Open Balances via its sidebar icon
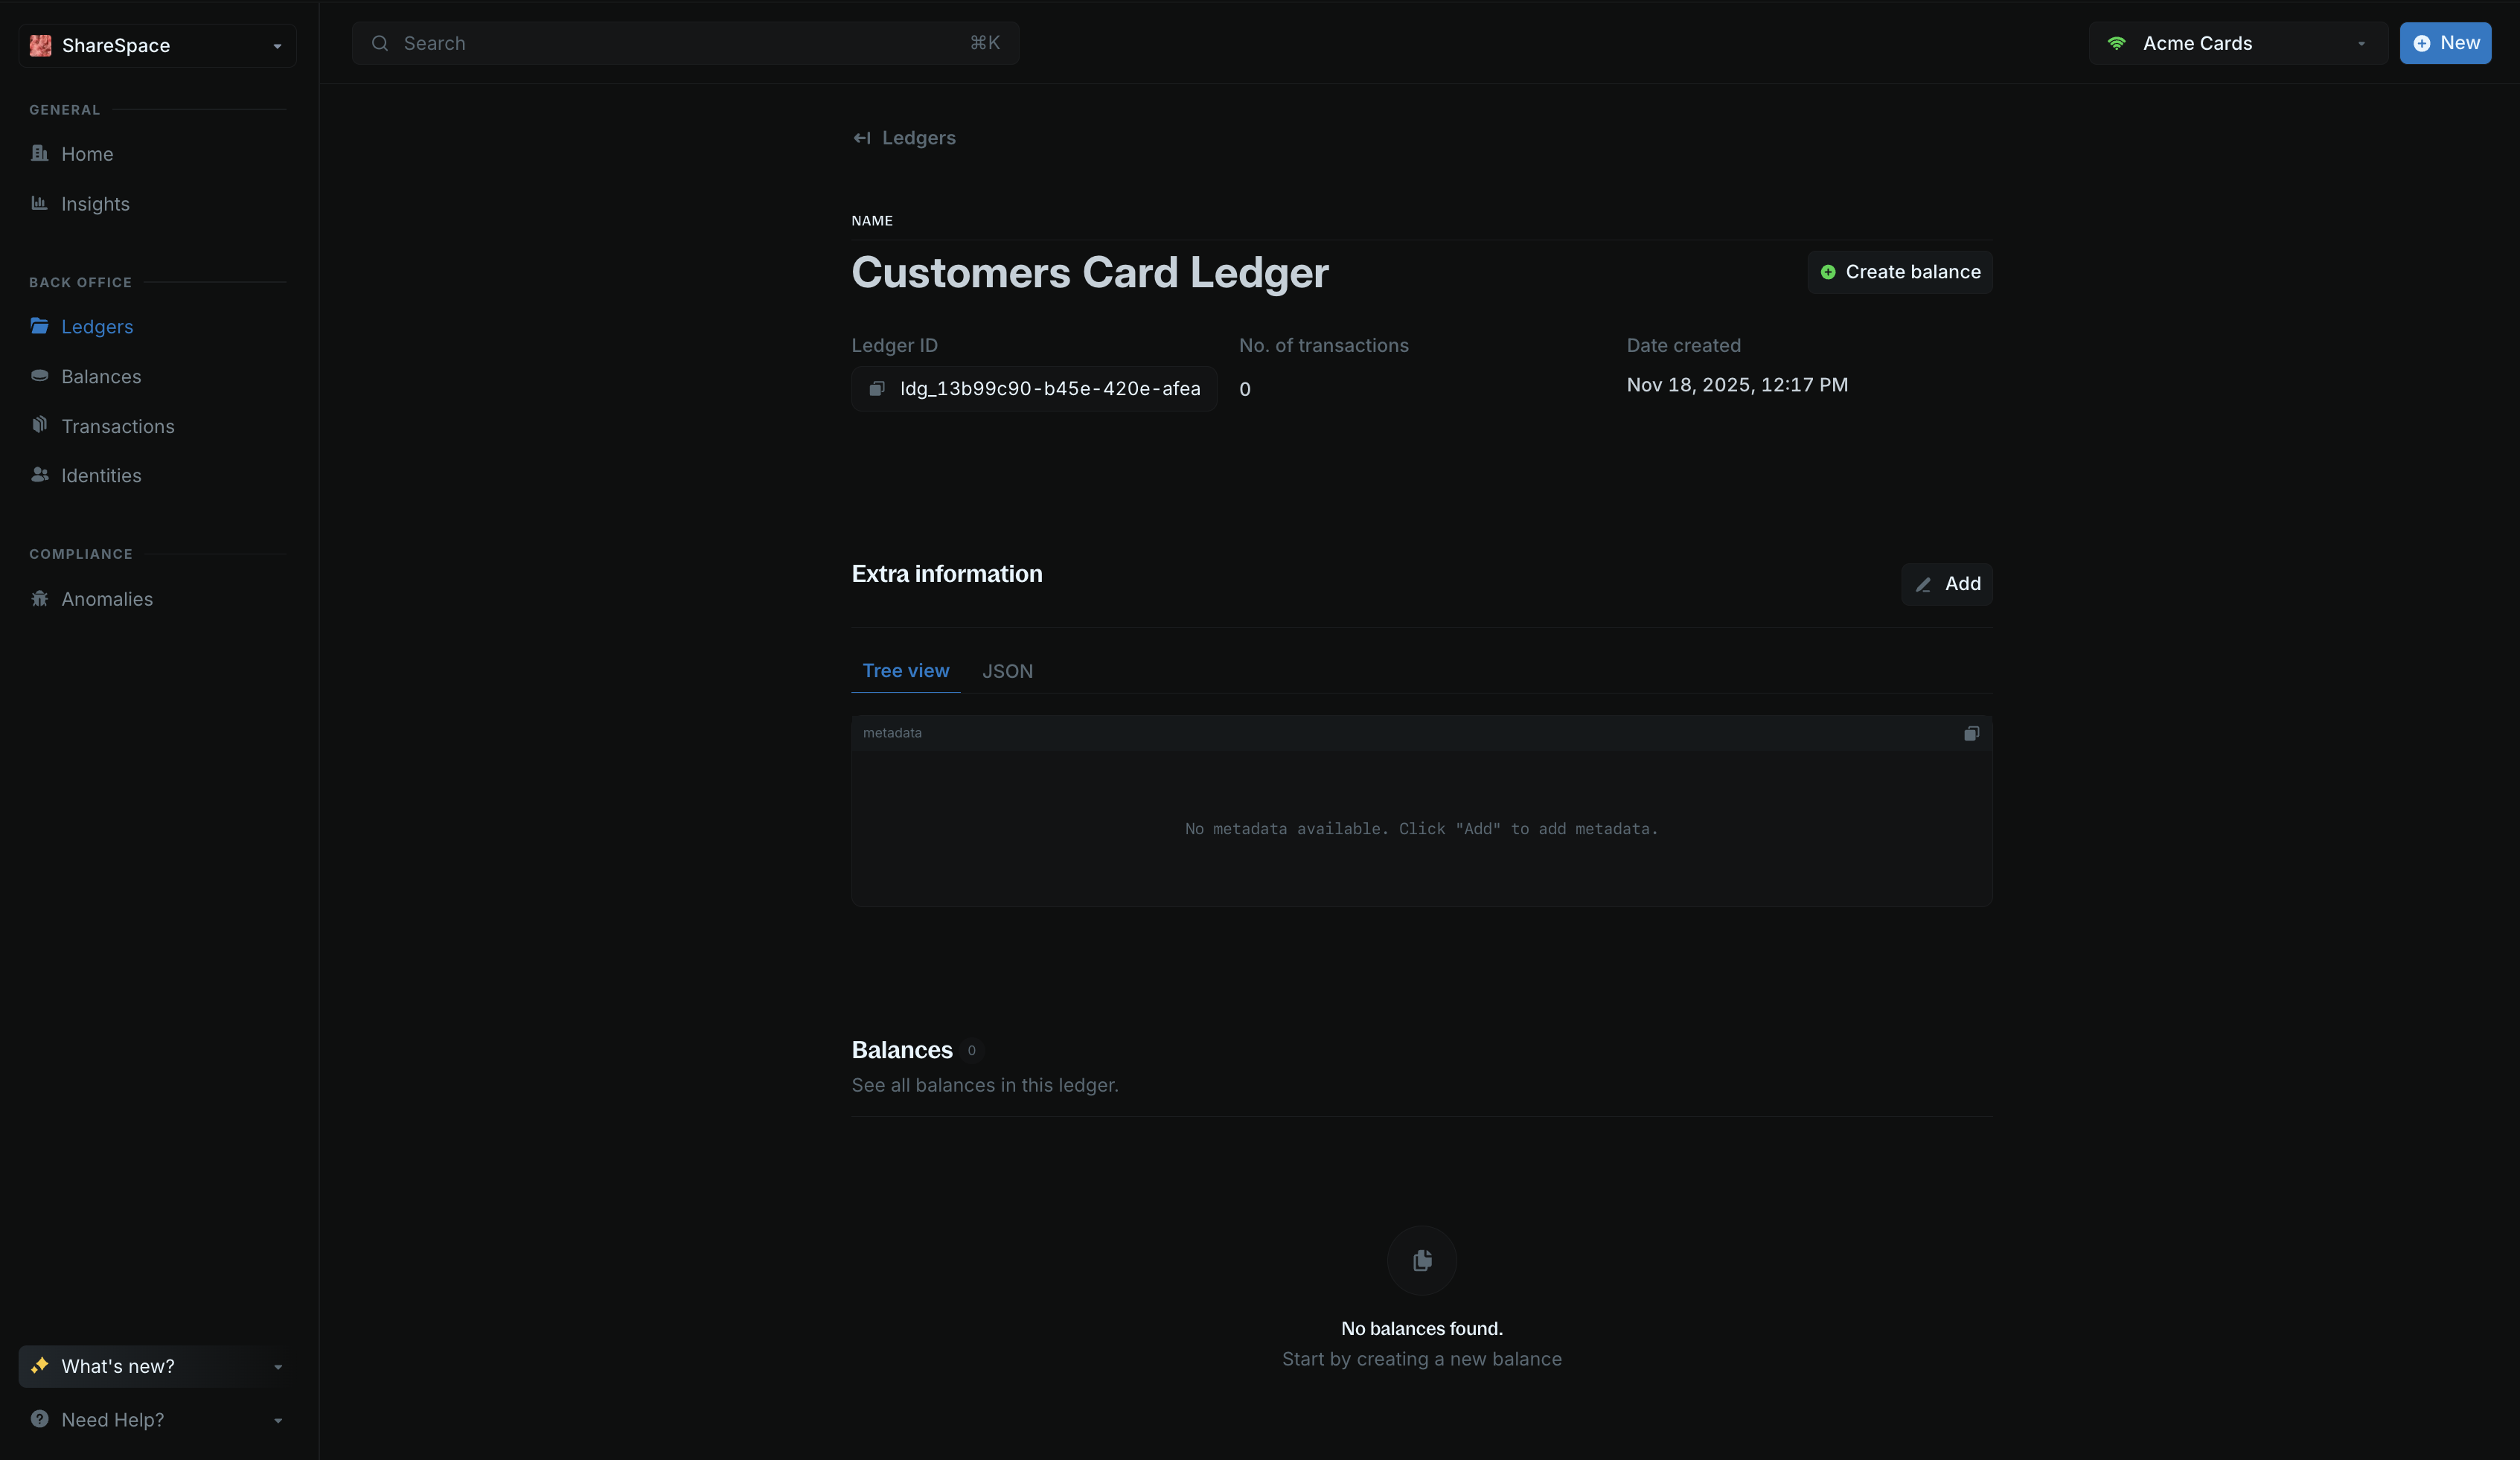This screenshot has width=2520, height=1460. 40,376
